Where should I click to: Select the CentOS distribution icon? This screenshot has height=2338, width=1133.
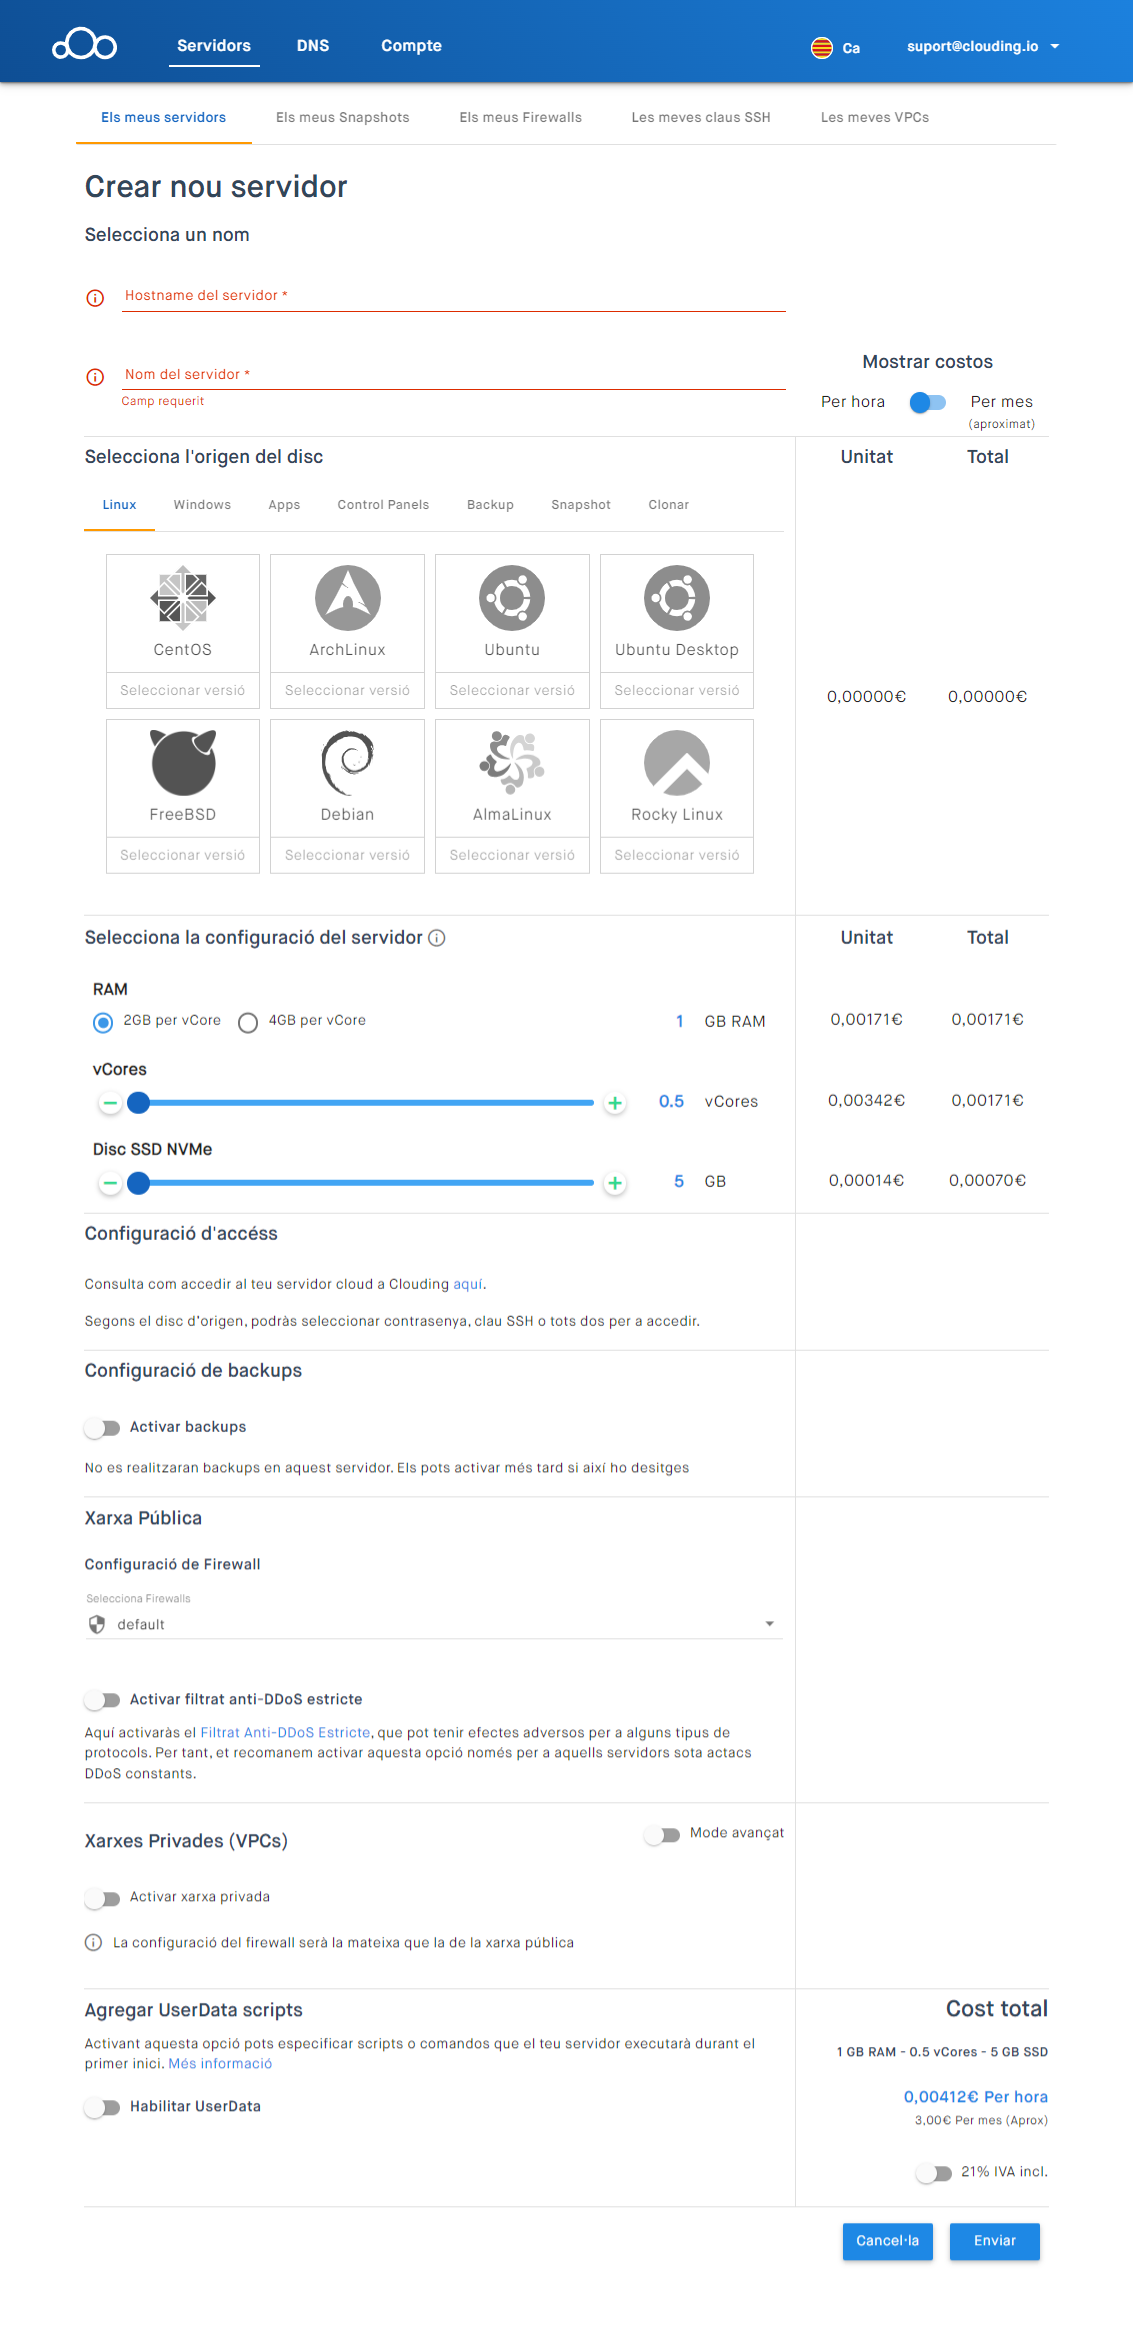[183, 598]
